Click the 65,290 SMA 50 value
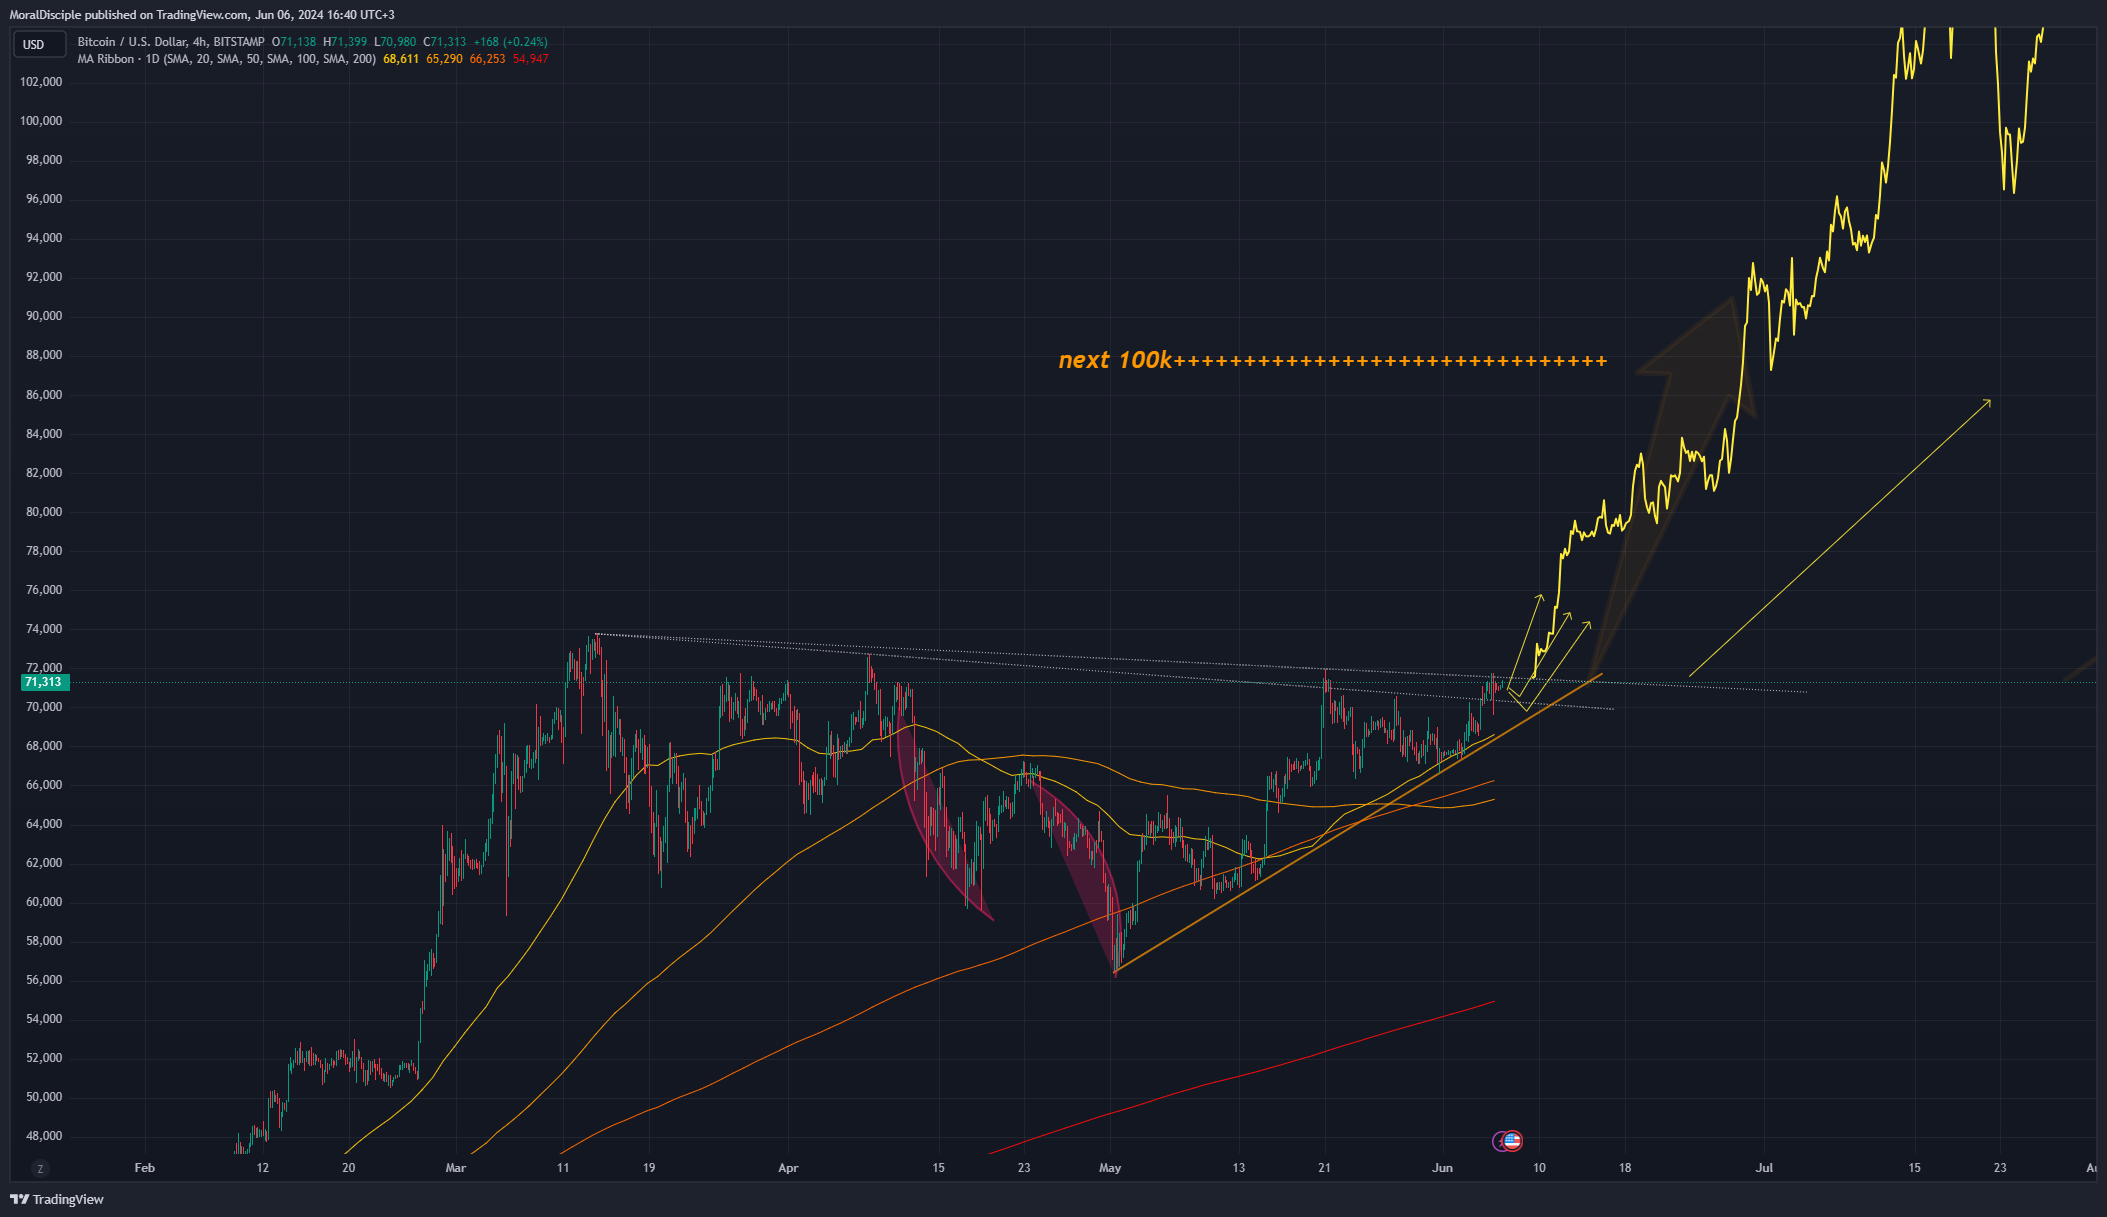 (444, 59)
